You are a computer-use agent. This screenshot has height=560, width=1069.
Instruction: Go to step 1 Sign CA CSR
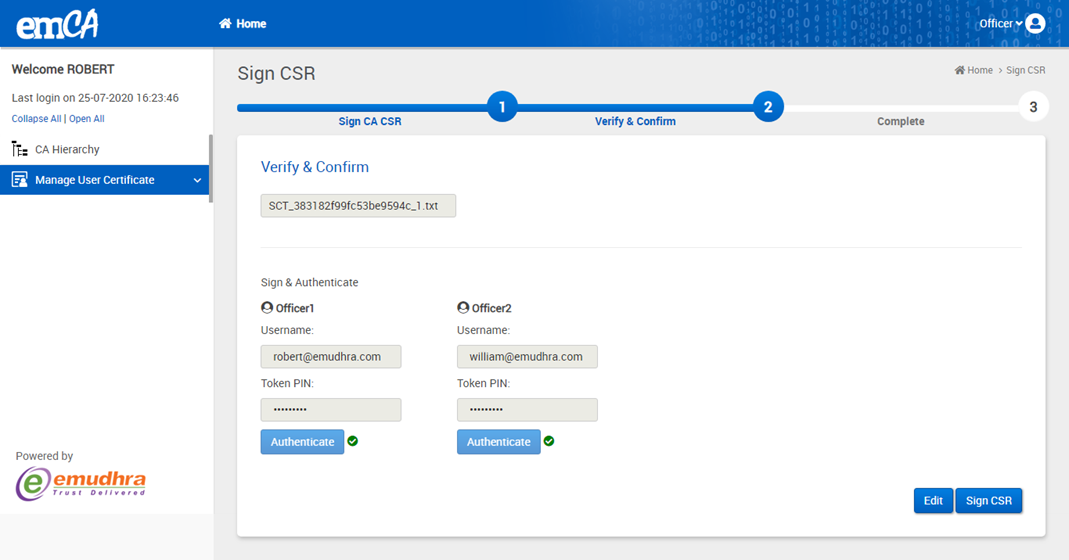point(501,107)
